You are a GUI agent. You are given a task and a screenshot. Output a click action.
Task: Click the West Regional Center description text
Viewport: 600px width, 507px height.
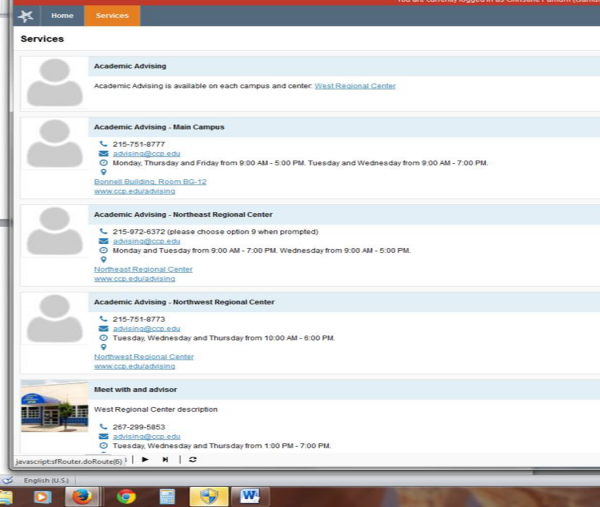tap(156, 410)
